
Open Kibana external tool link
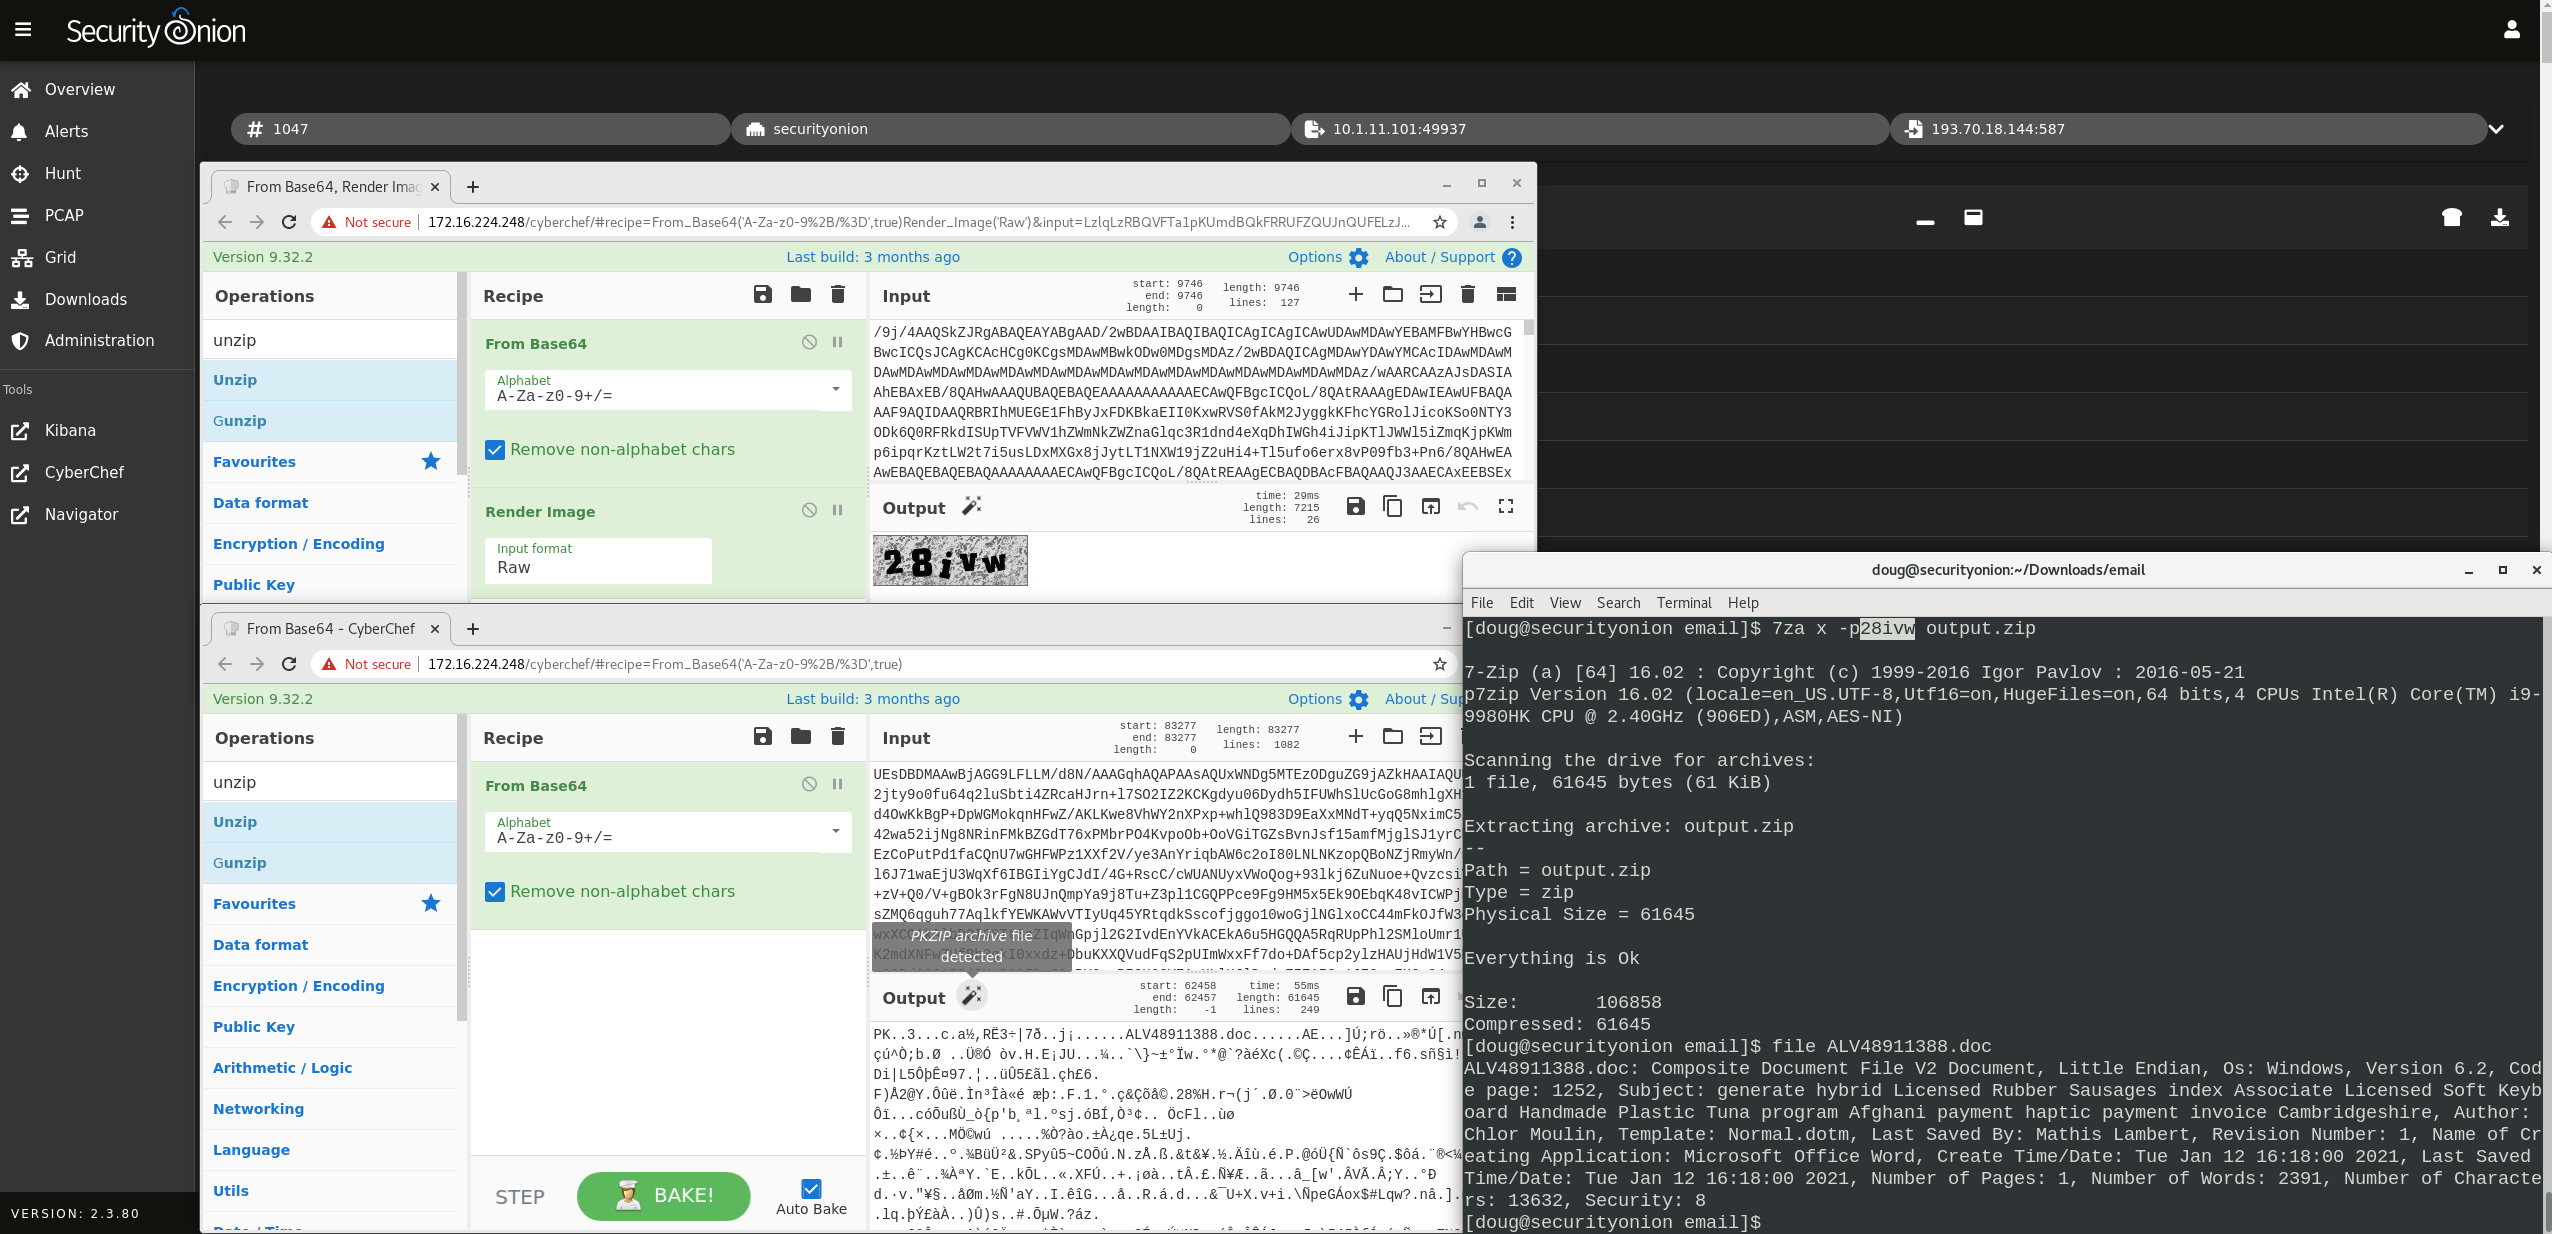click(x=97, y=430)
